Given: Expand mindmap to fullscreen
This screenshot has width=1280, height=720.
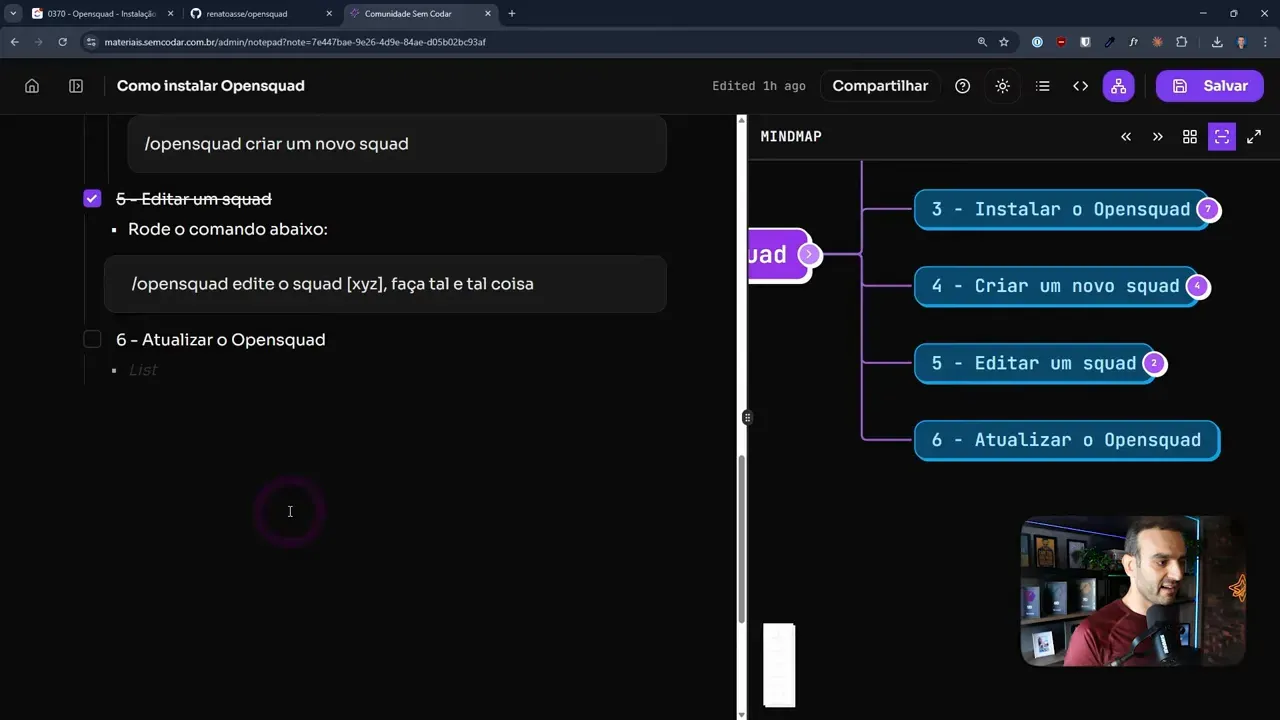Looking at the screenshot, I should click(x=1253, y=137).
